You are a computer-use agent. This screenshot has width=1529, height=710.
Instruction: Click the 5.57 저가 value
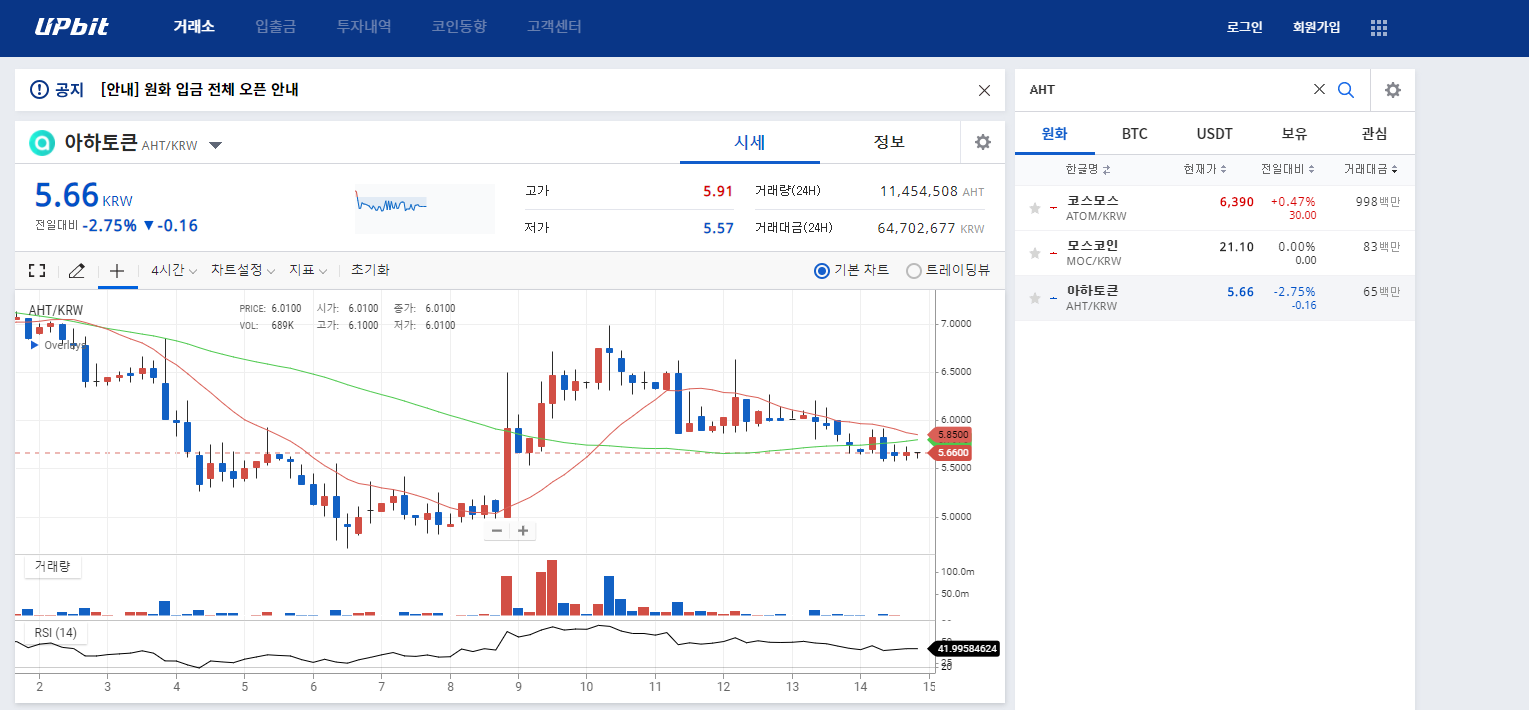pos(718,228)
